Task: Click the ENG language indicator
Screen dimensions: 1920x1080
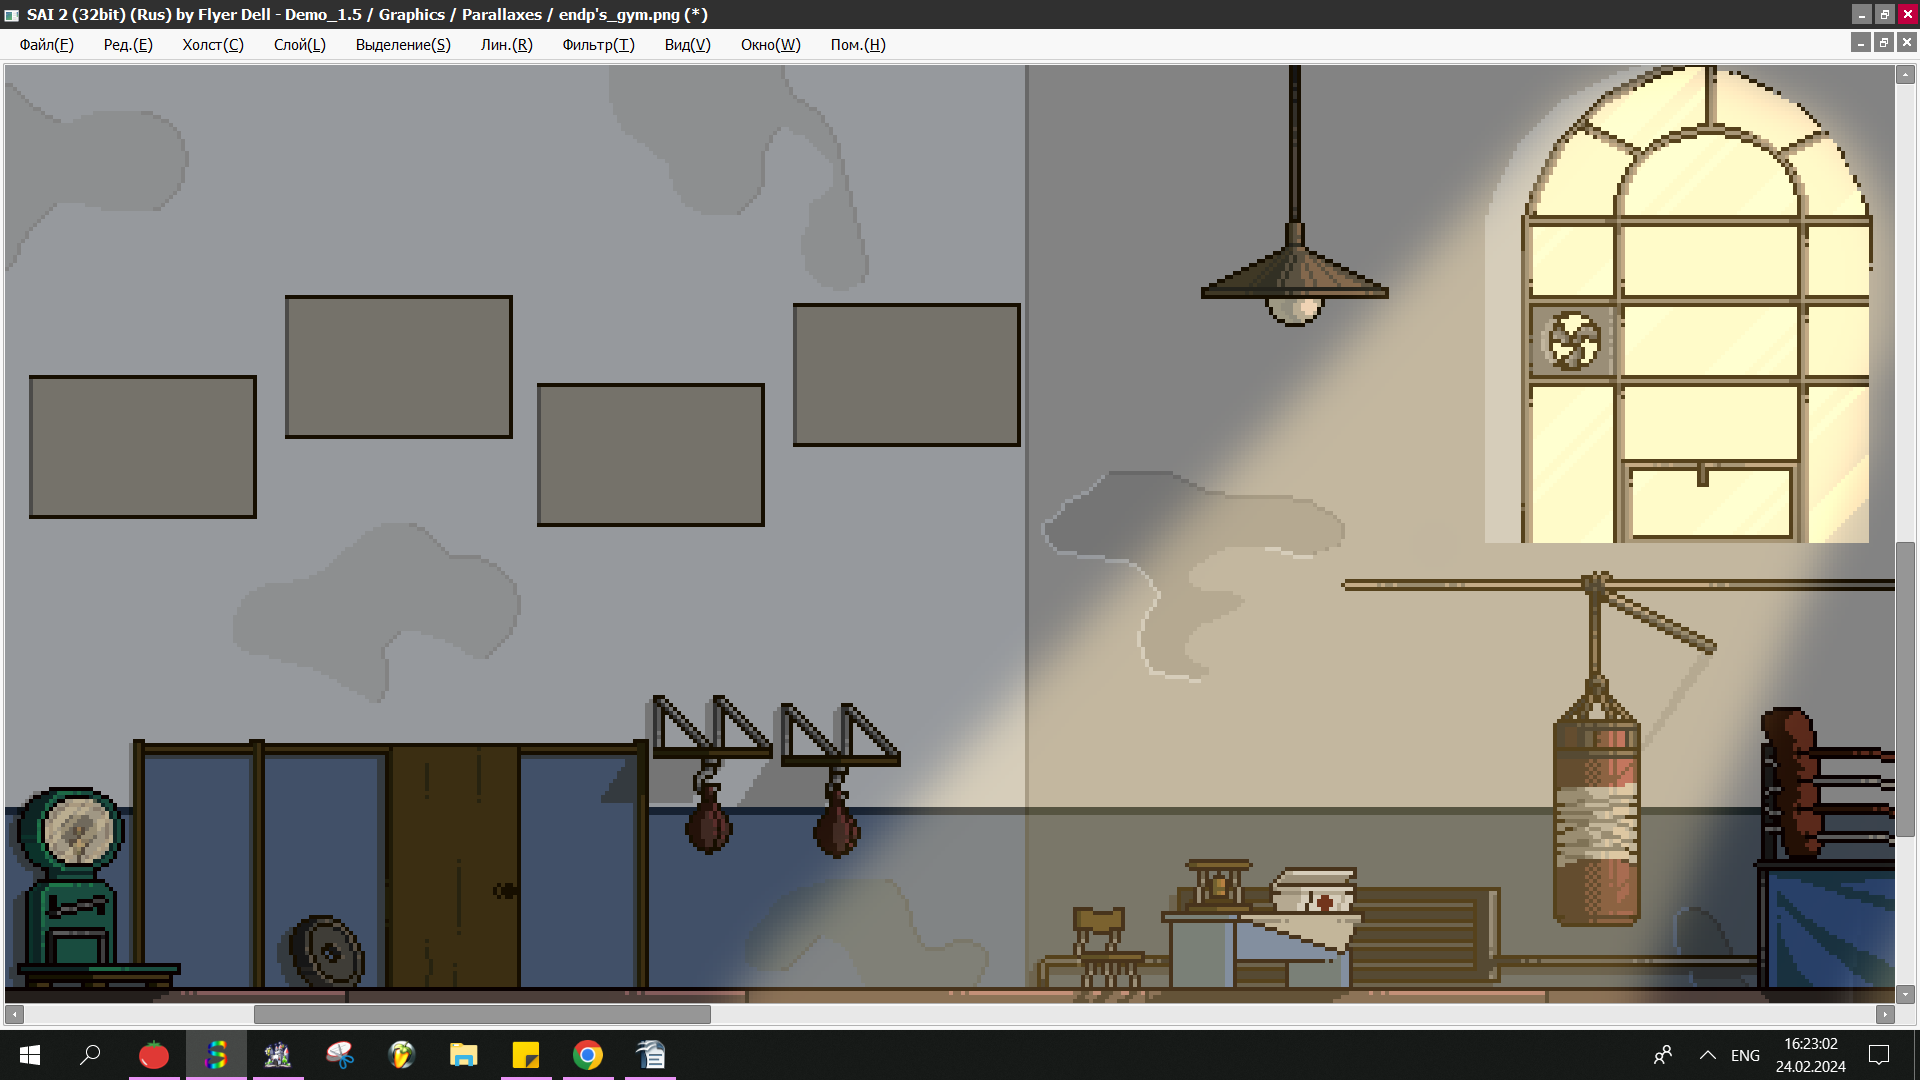Action: (1745, 1055)
